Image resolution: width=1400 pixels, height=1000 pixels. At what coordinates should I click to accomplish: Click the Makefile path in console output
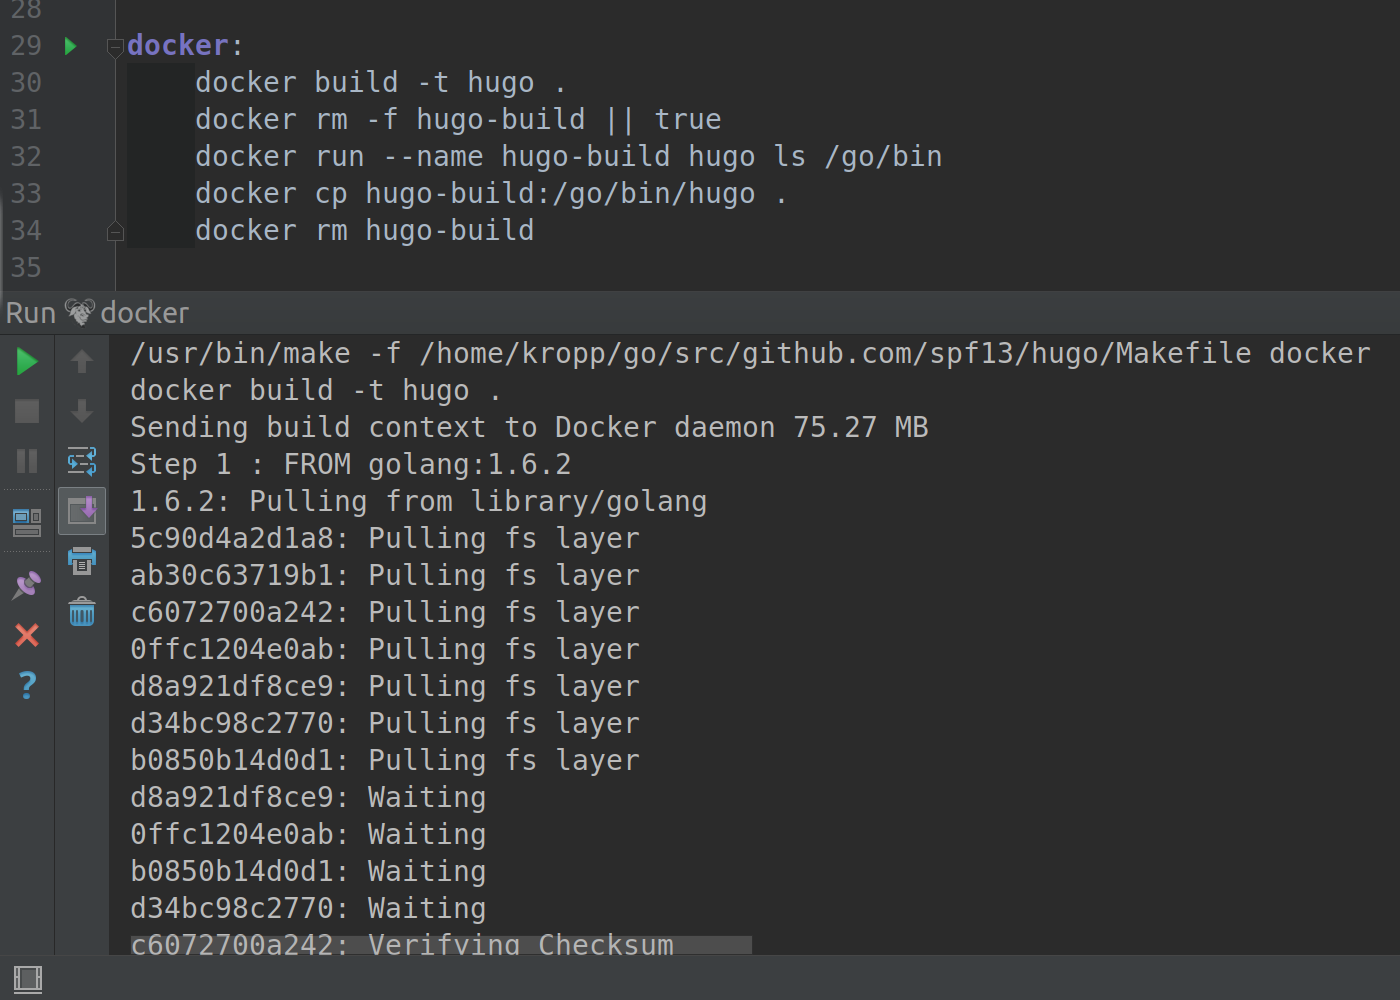(x=835, y=353)
